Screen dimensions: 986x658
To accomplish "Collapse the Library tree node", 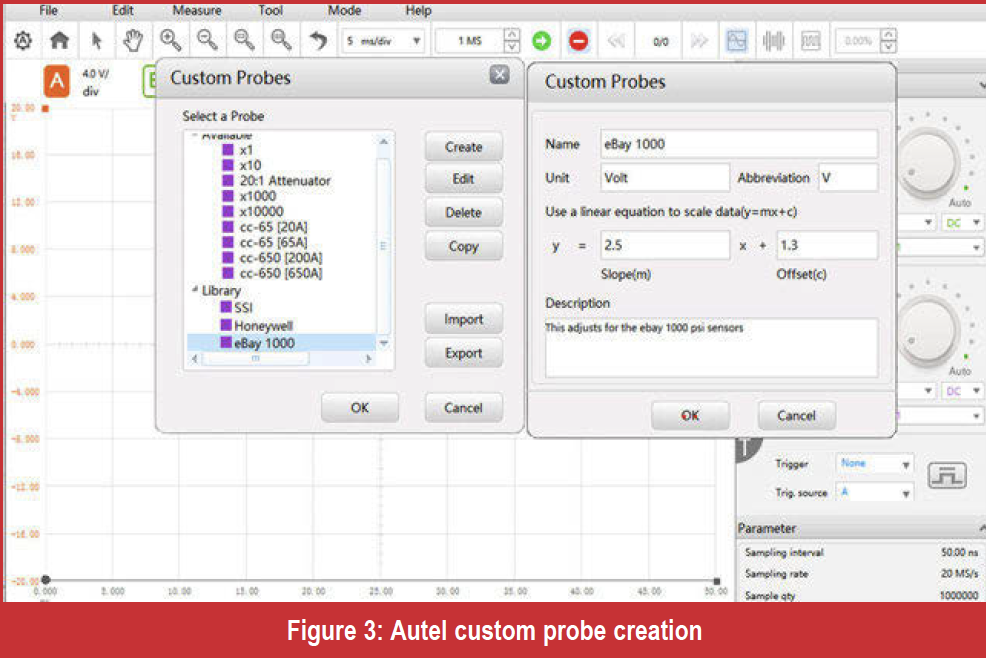I will 195,291.
